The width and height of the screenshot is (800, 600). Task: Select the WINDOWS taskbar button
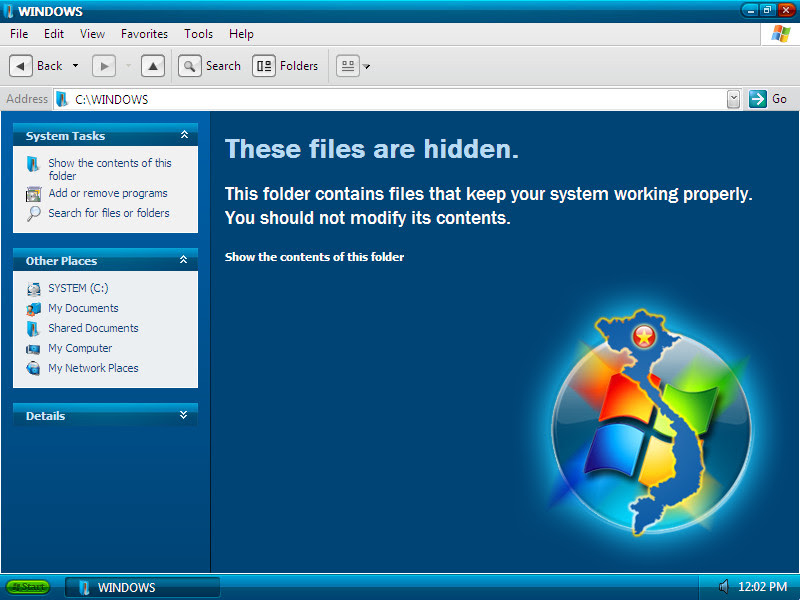click(142, 587)
